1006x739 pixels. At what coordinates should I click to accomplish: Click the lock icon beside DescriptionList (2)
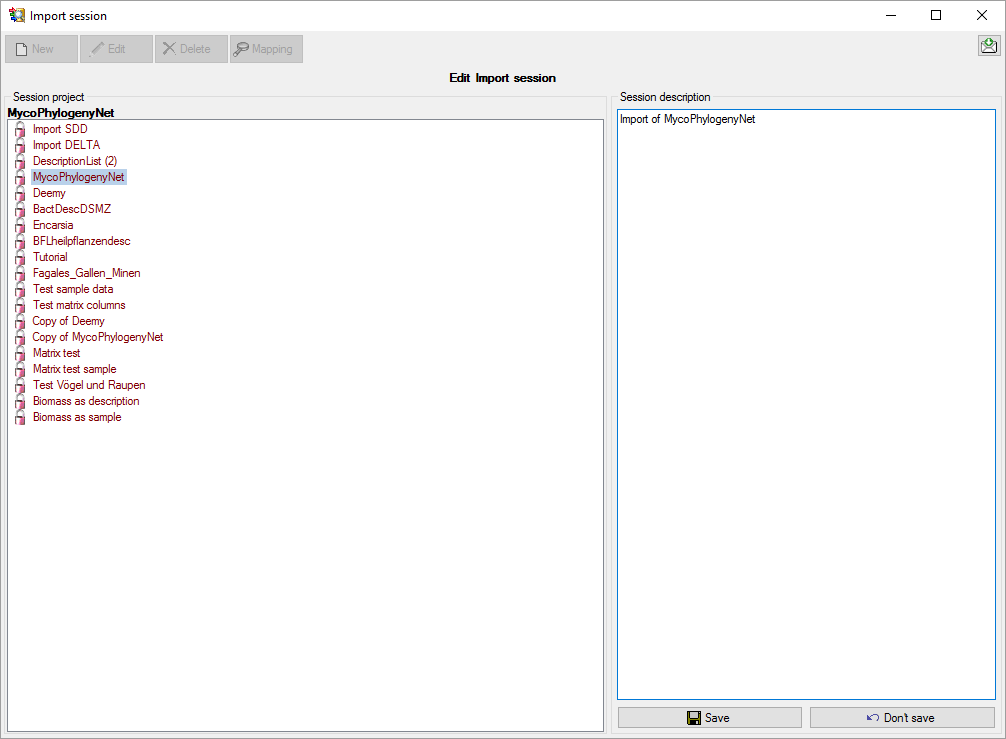pos(20,162)
